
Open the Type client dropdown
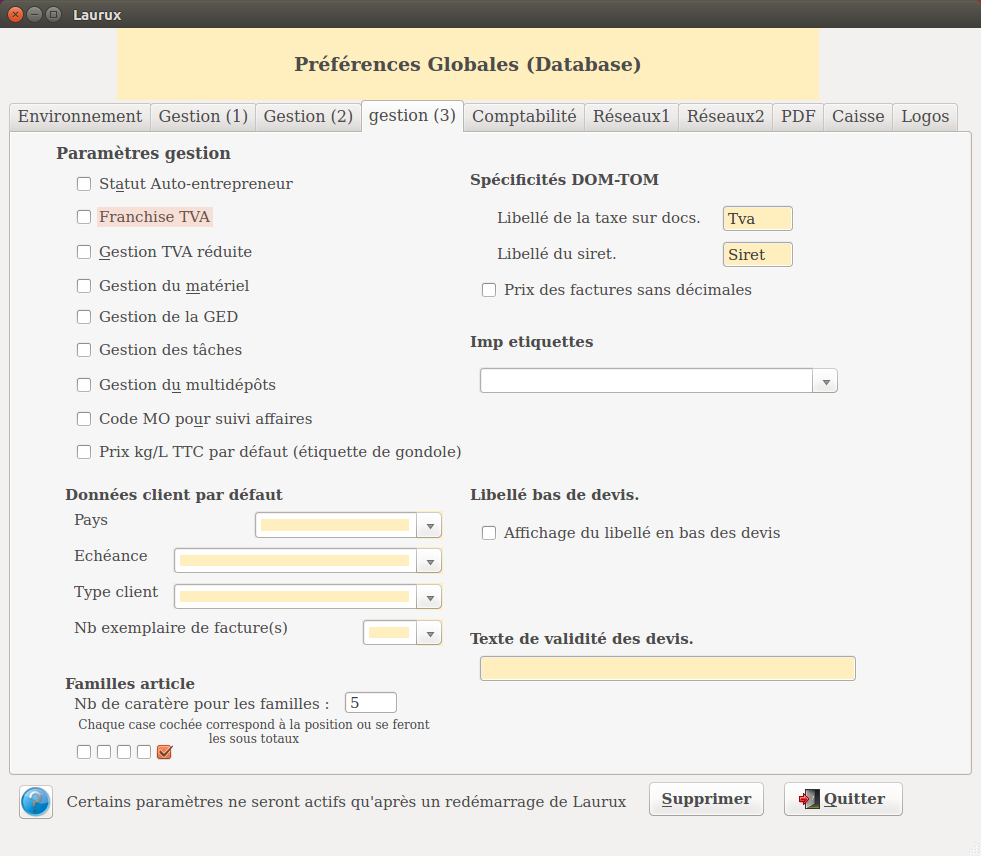point(430,598)
